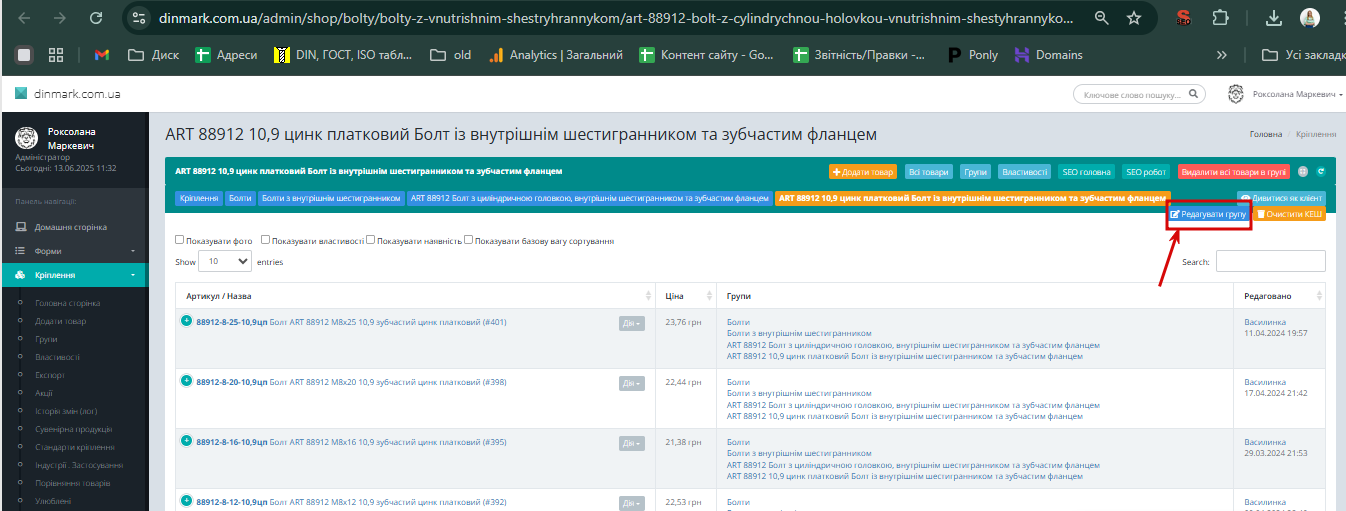Click Дивитися як клієнт button
Screen dimensions: 1346x511
[x=1281, y=198]
